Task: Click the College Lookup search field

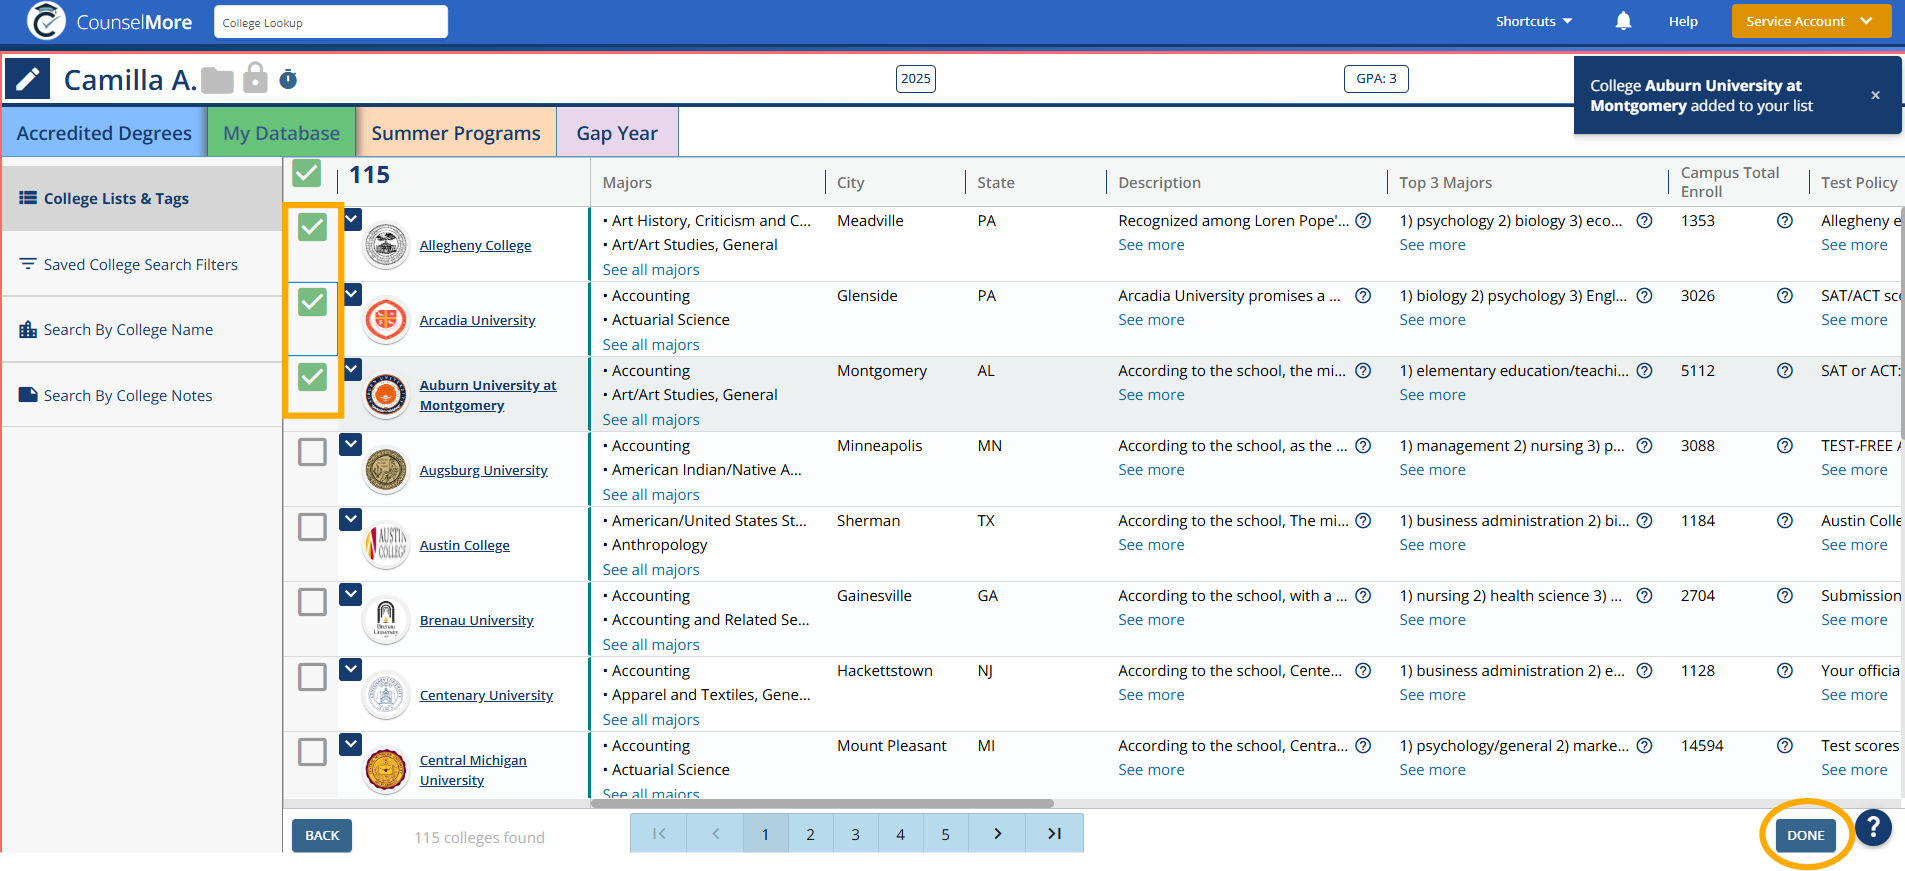Action: 331,22
